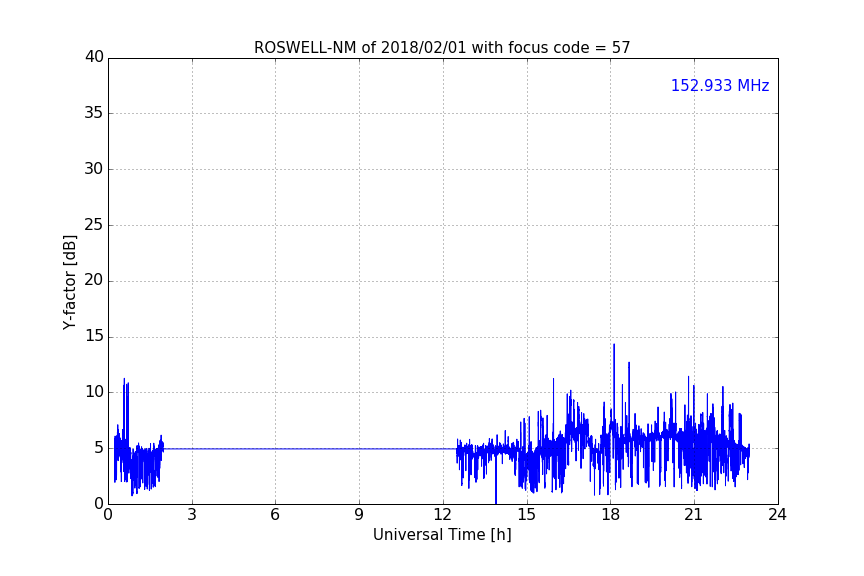This screenshot has width=864, height=576.
Task: Click the "Y-factor [dB]" axis label
Action: click(69, 282)
